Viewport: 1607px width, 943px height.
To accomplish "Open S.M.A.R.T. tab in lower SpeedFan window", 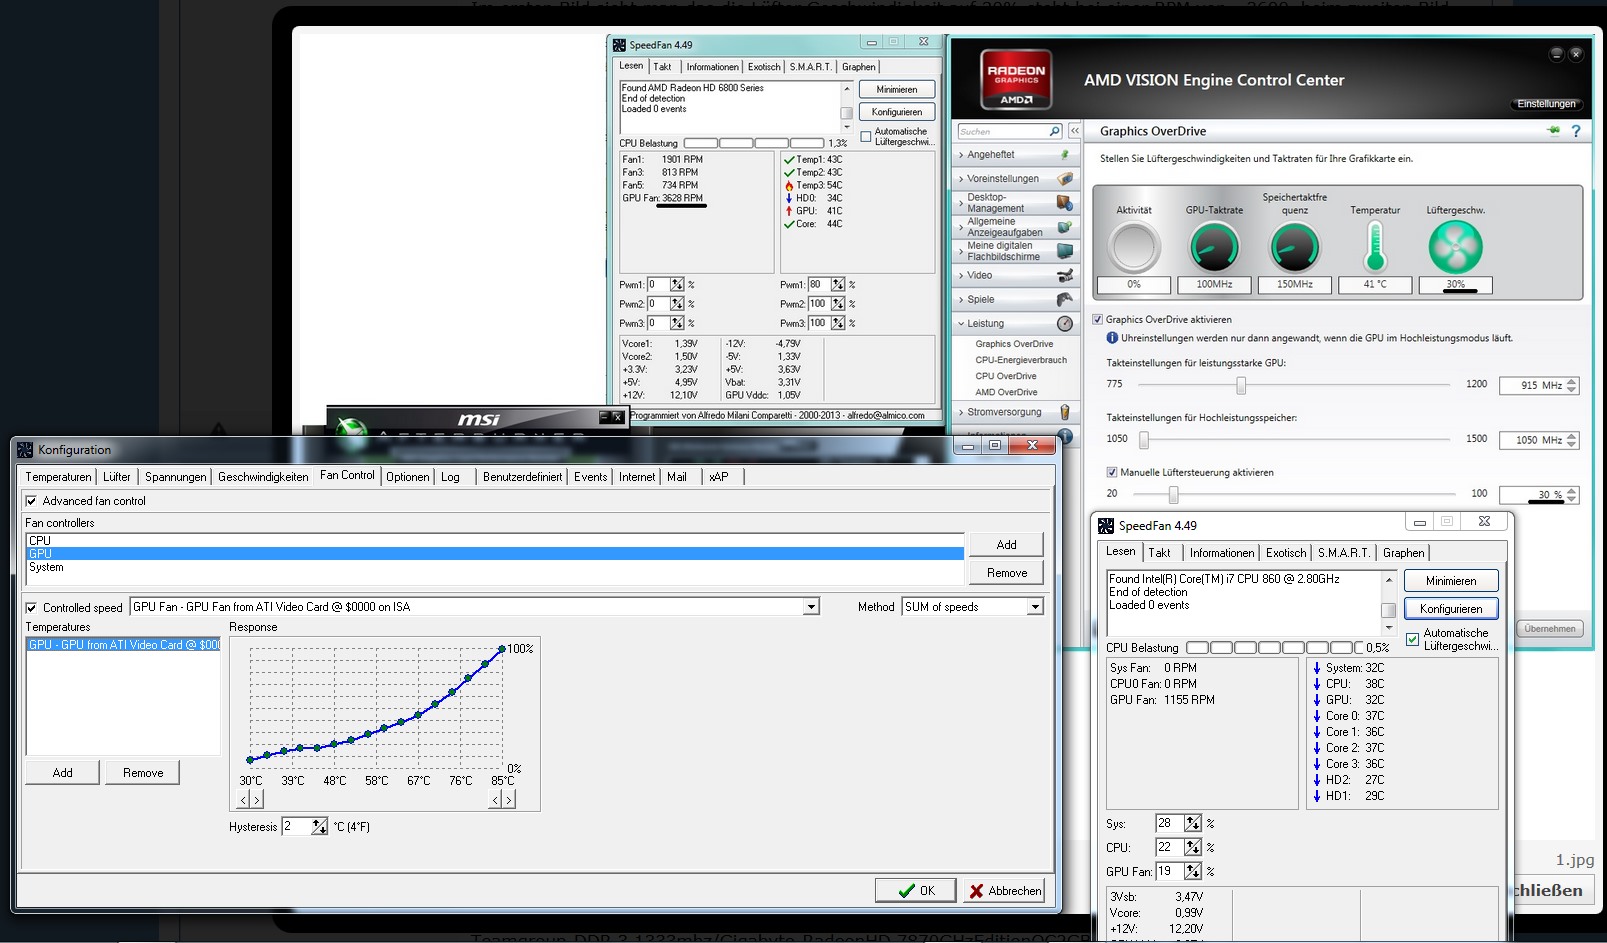I will (x=1342, y=553).
